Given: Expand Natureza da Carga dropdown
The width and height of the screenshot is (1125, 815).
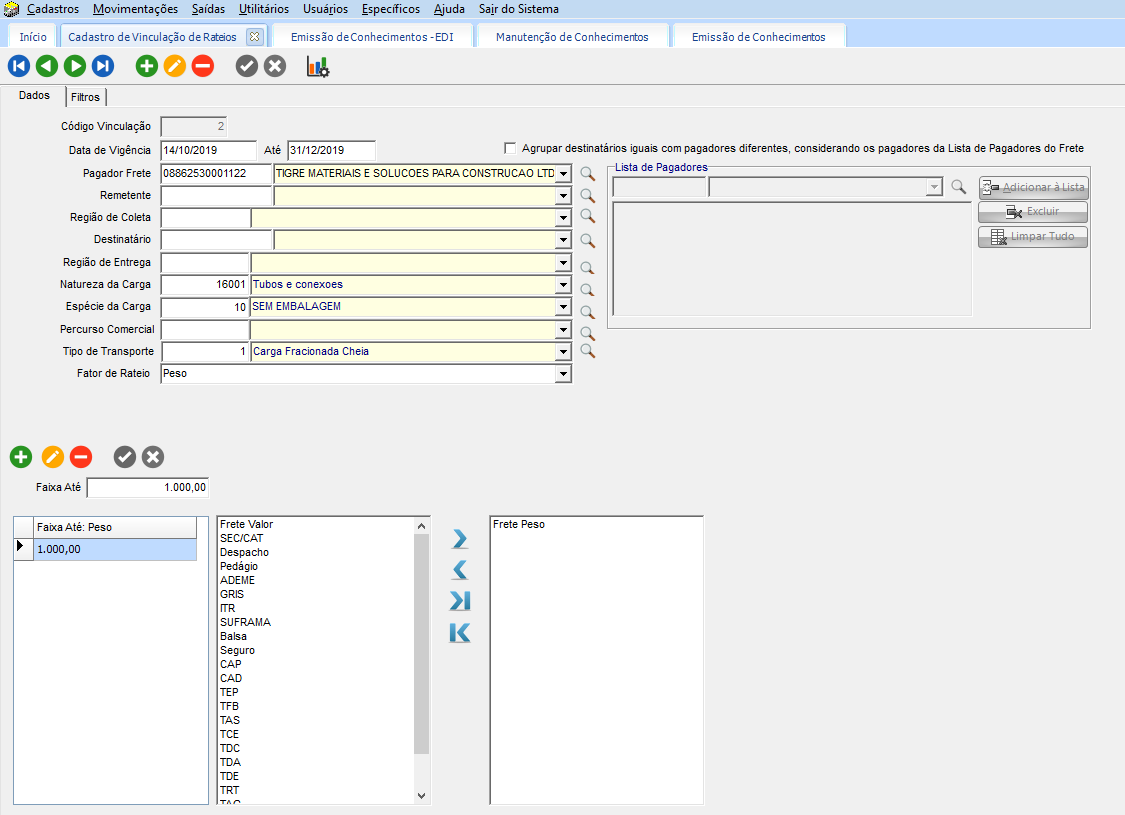Looking at the screenshot, I should point(564,285).
